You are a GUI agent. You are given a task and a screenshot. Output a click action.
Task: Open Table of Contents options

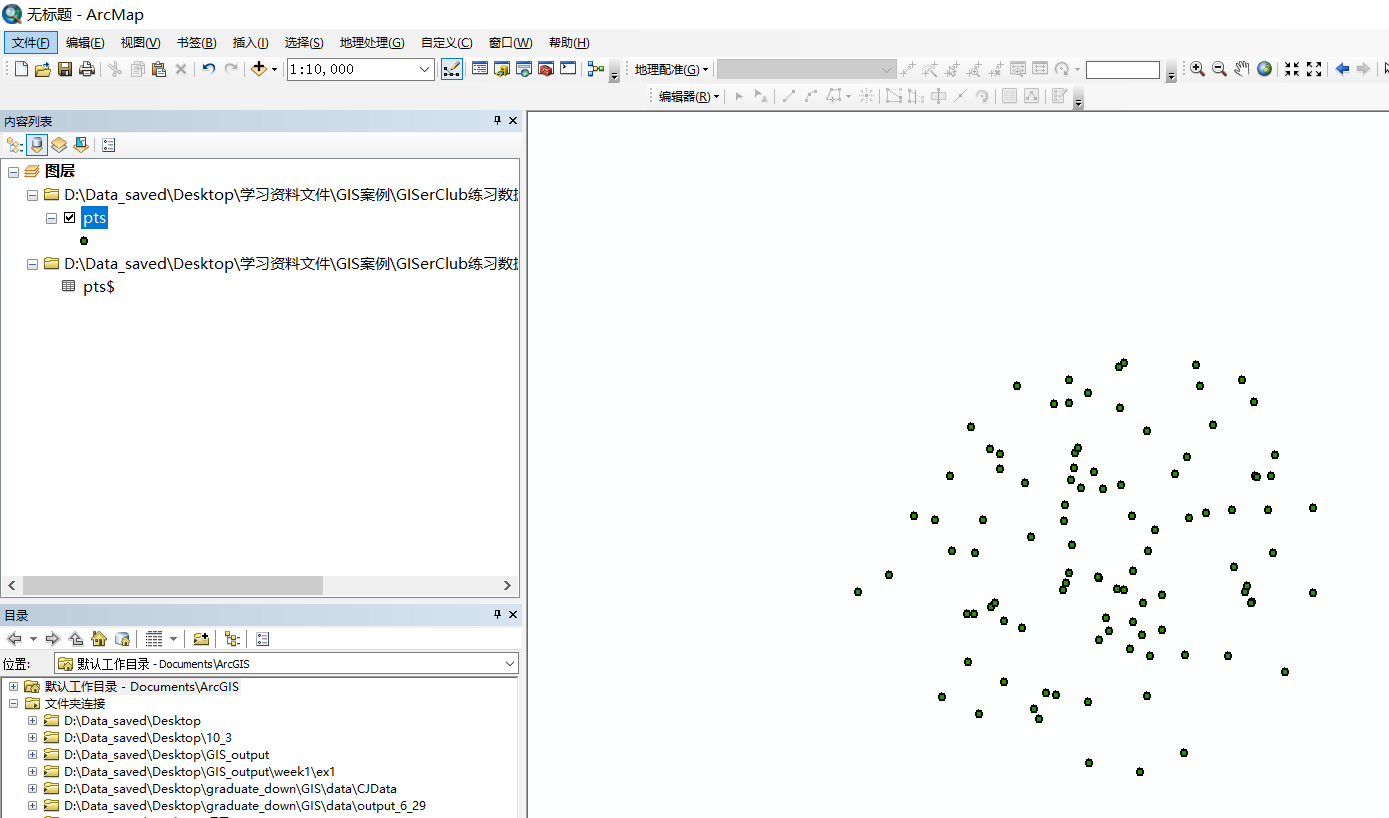coord(109,145)
